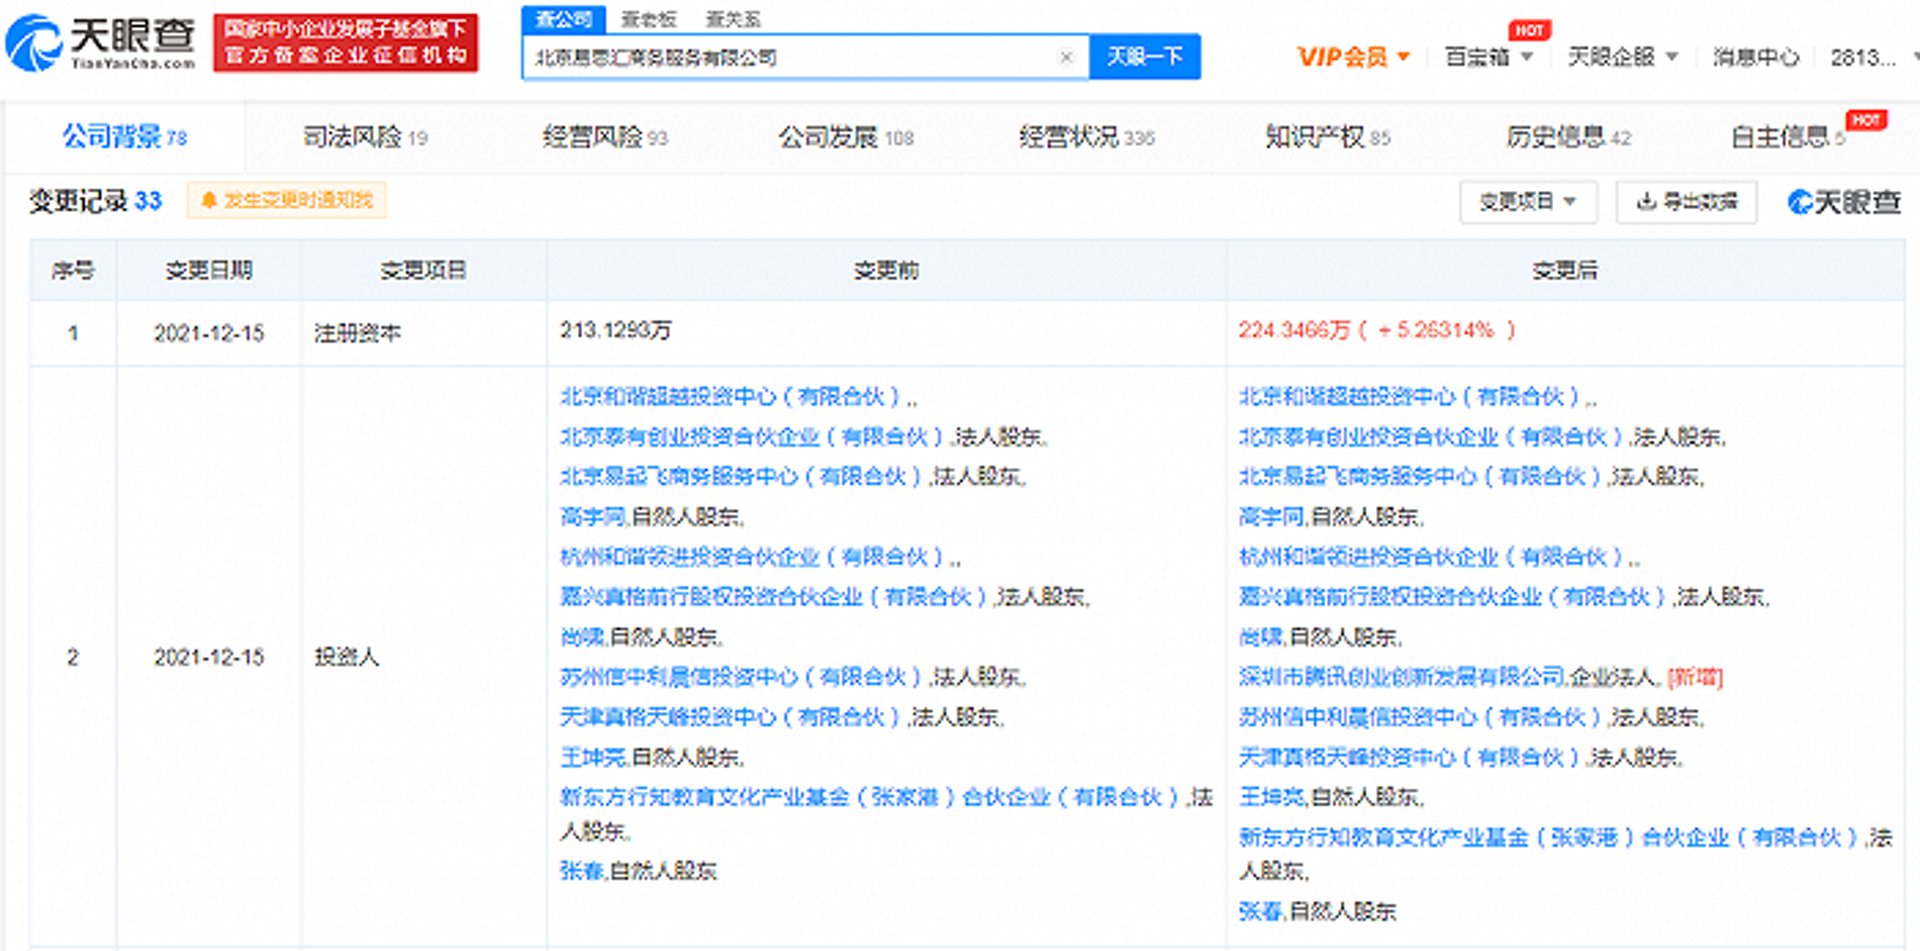Open 尚瑞 link in 变更后 column

(1261, 637)
